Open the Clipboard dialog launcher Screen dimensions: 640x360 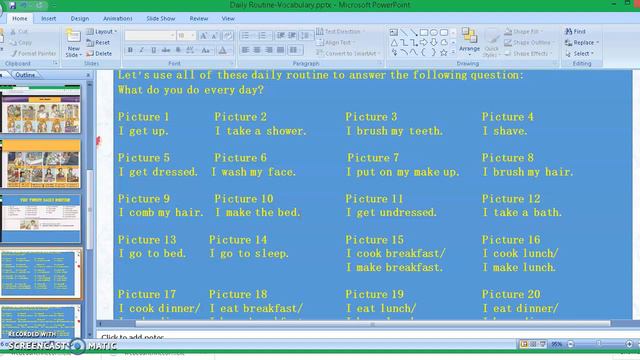pos(55,63)
